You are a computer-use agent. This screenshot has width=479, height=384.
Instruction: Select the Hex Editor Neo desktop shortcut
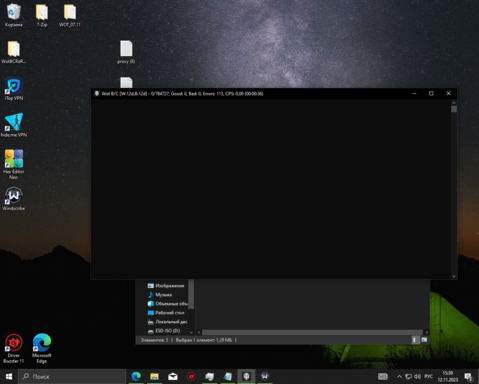(x=14, y=164)
